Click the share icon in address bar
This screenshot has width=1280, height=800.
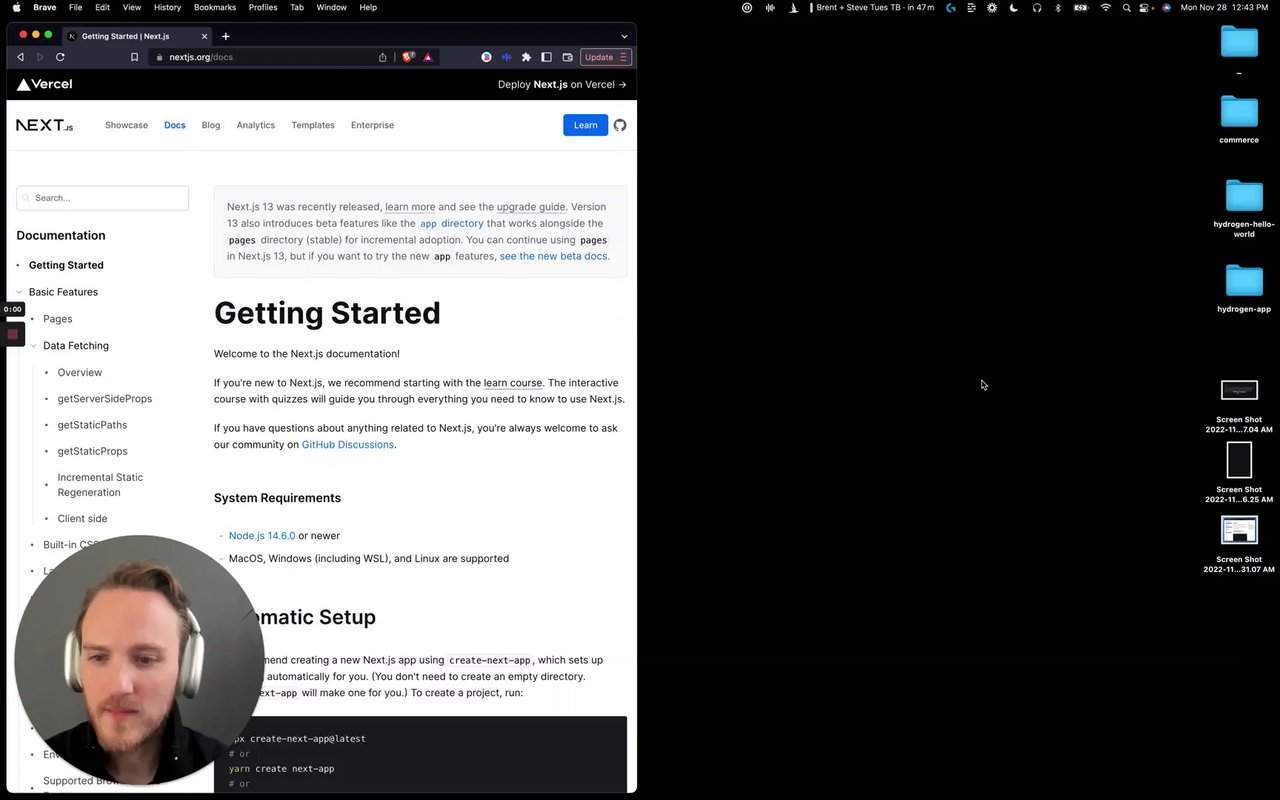click(x=382, y=57)
